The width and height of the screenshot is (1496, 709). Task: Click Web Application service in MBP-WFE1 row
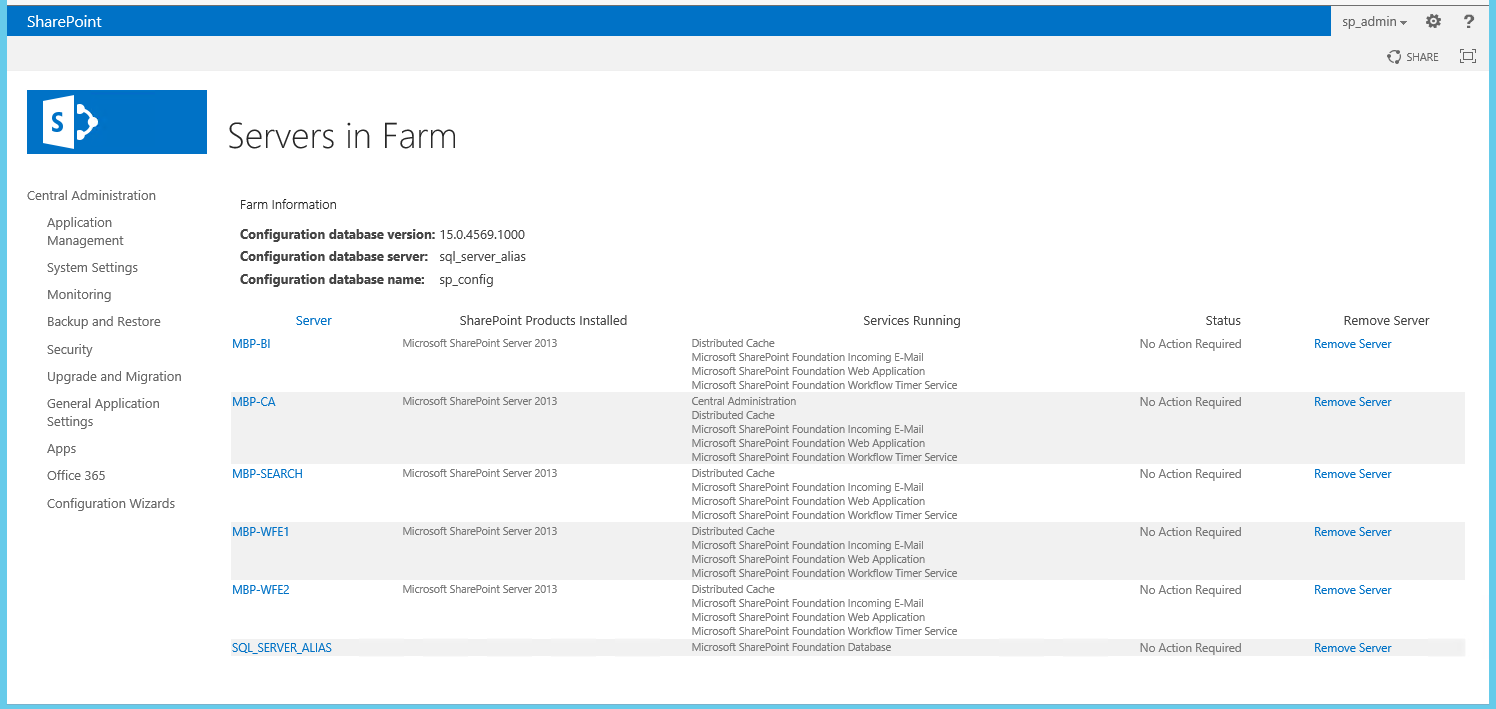click(808, 559)
